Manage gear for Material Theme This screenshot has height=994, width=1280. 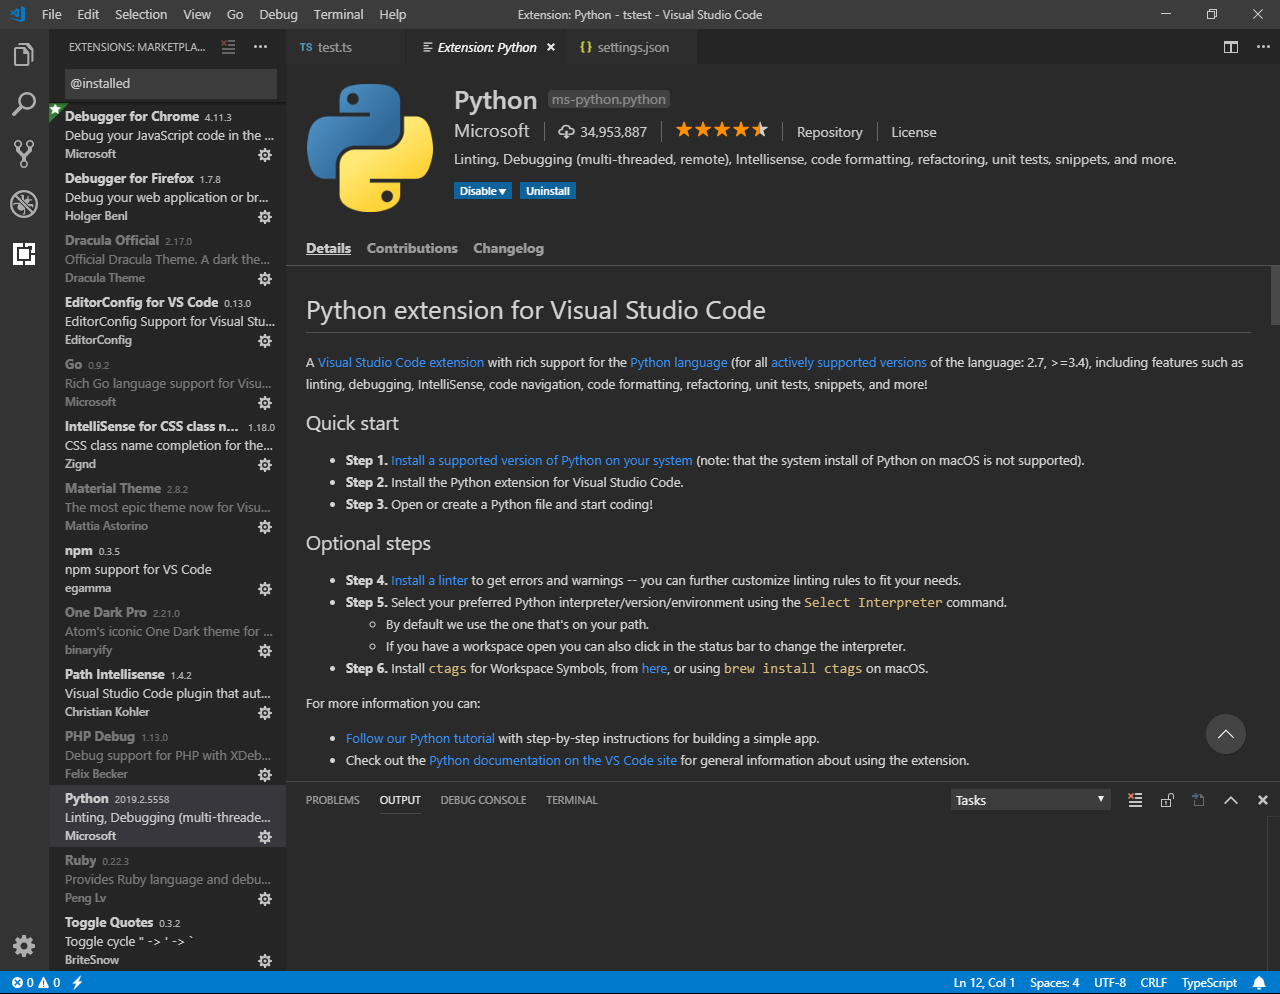point(265,527)
